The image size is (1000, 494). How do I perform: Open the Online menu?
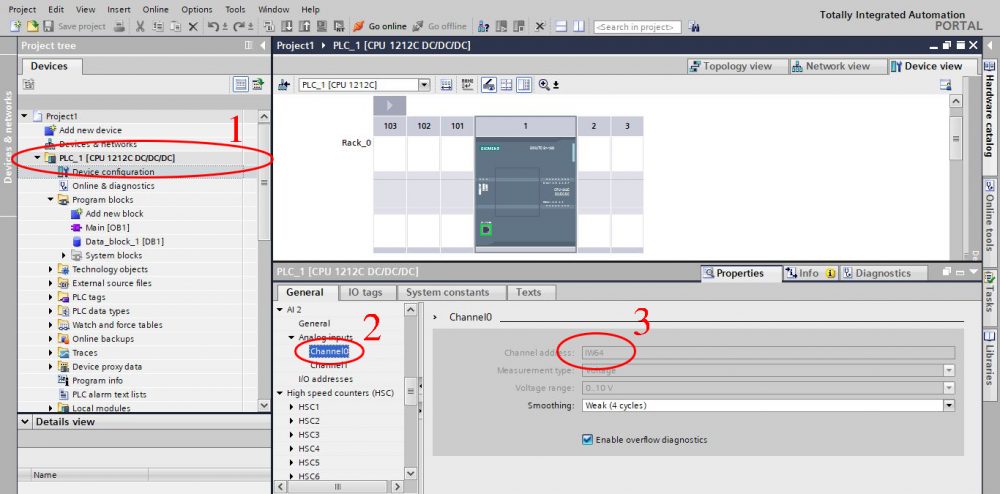[x=156, y=10]
